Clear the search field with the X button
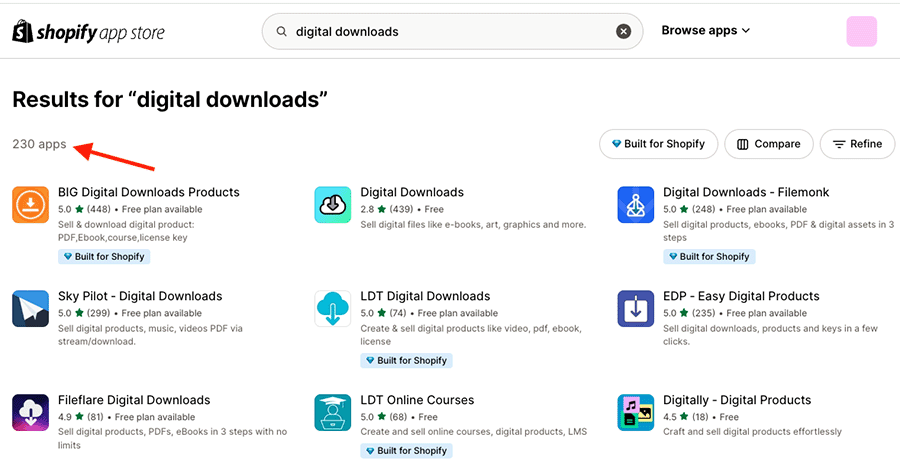This screenshot has width=900, height=476. (624, 32)
